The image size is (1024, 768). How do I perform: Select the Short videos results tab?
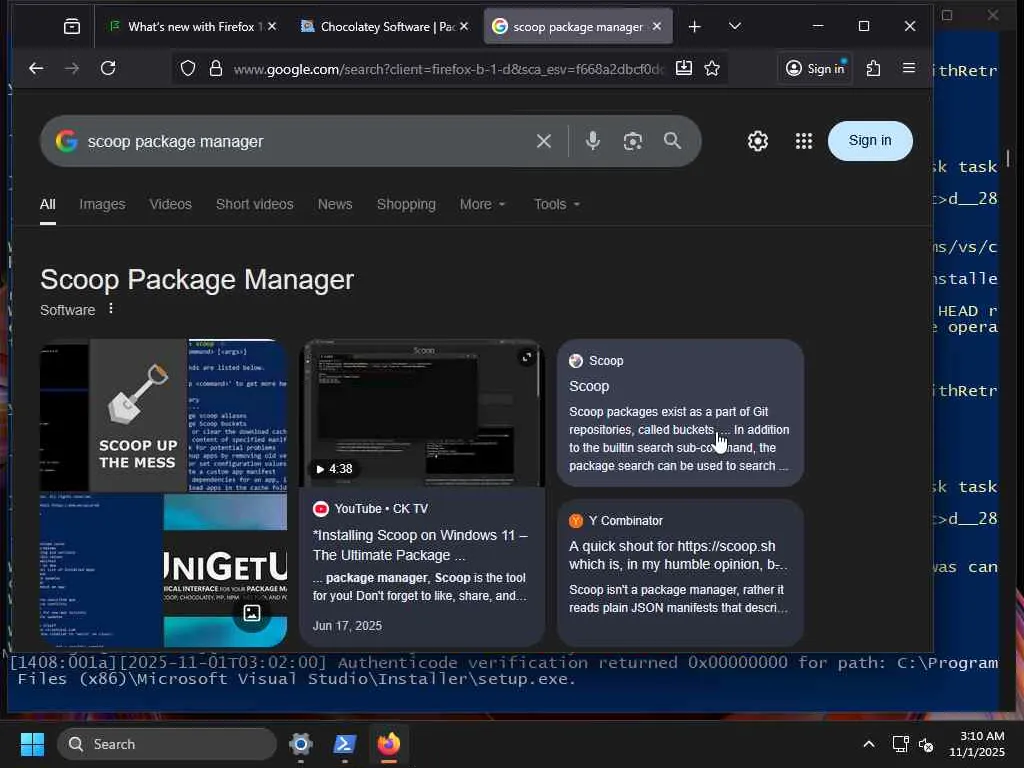click(x=255, y=204)
